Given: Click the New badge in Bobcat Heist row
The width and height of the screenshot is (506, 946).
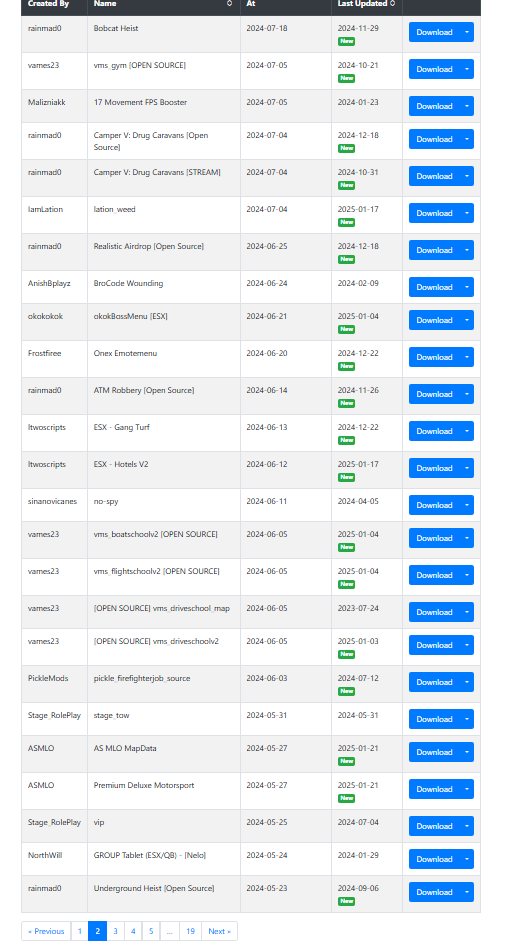Looking at the screenshot, I should (346, 42).
